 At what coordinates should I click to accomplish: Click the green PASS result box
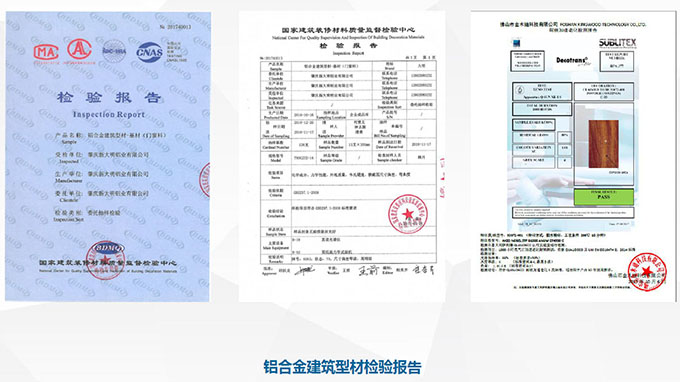[x=604, y=197]
